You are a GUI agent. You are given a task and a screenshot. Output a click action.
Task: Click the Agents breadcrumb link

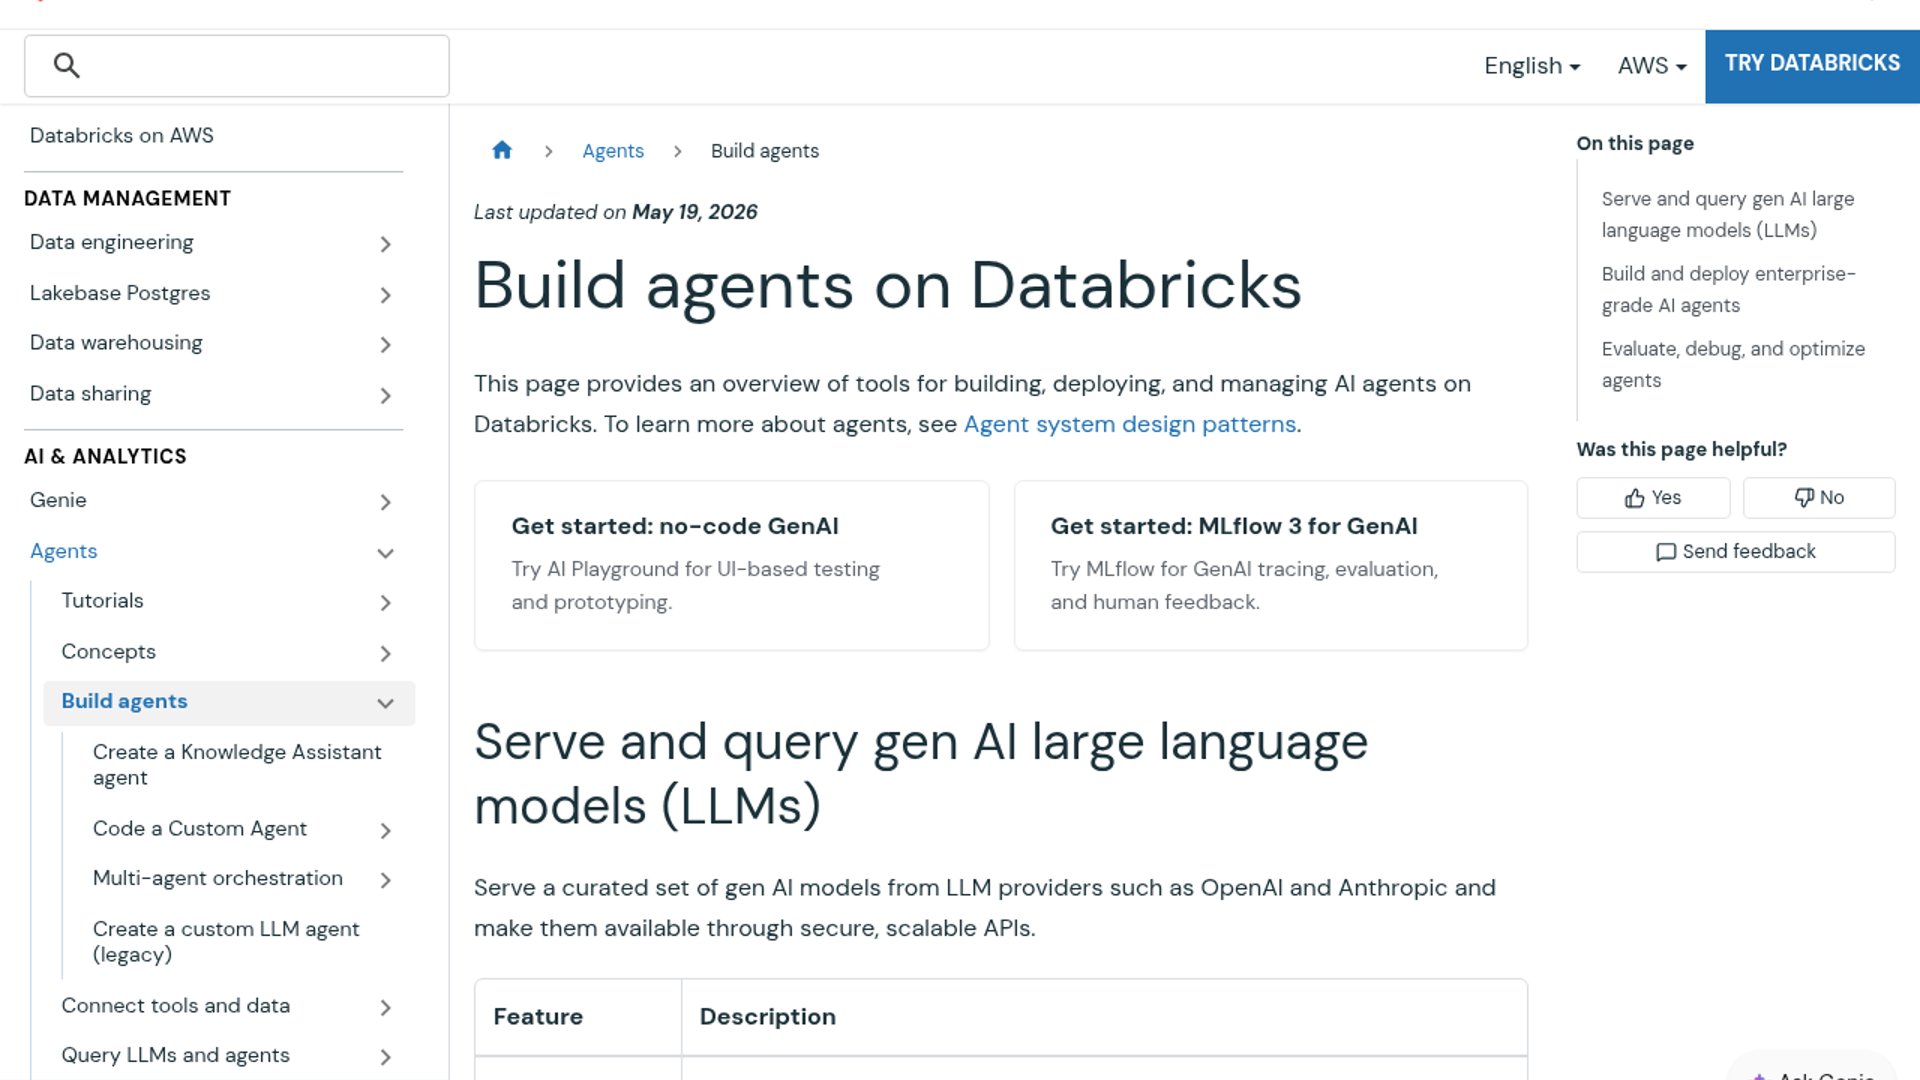(x=613, y=151)
